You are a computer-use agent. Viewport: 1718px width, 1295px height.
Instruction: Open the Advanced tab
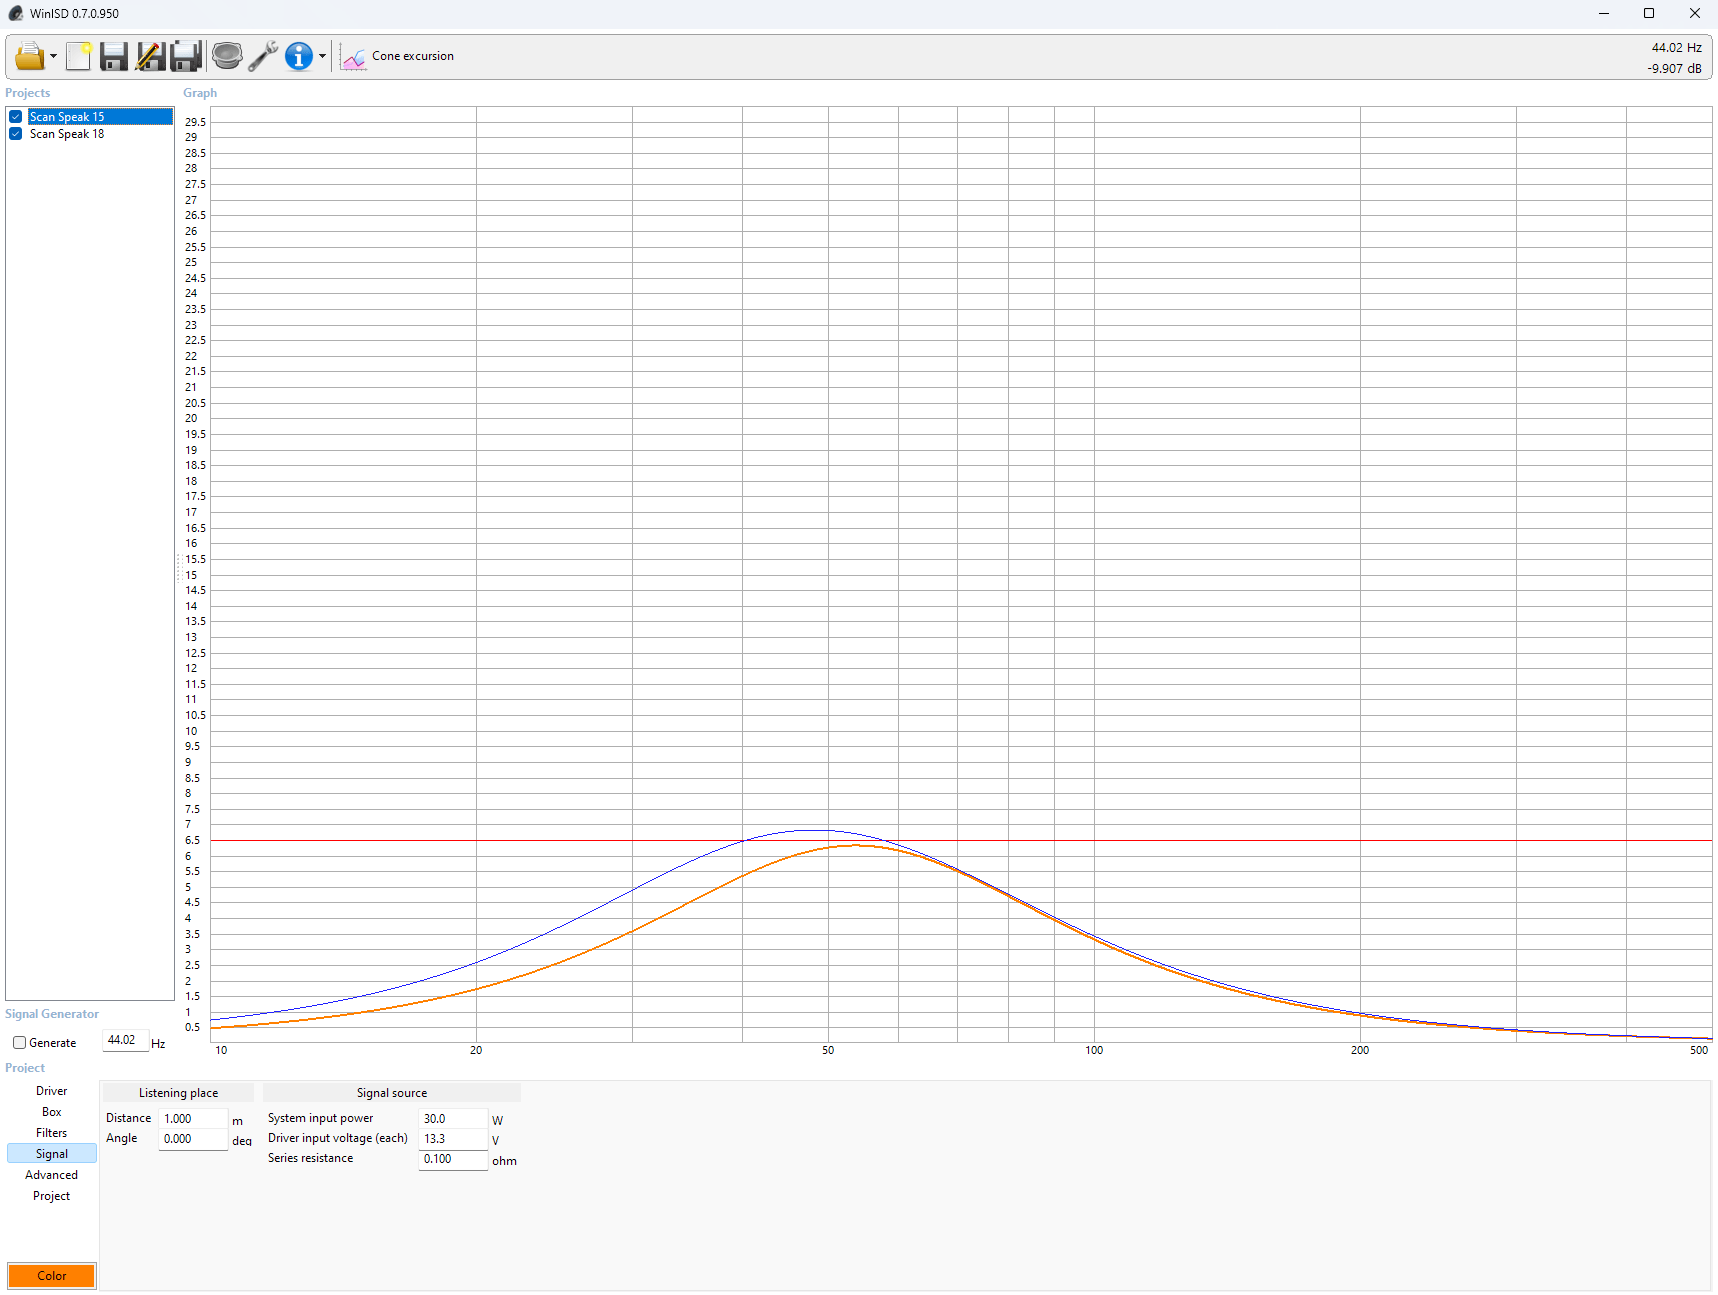pos(52,1175)
